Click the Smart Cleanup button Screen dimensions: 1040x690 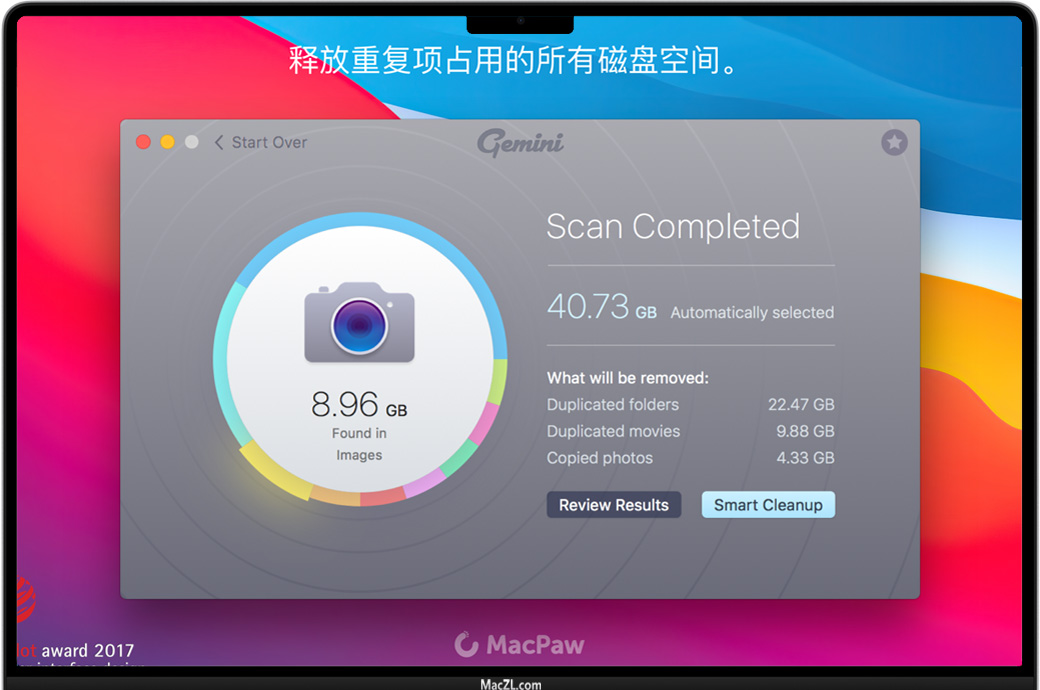(768, 505)
